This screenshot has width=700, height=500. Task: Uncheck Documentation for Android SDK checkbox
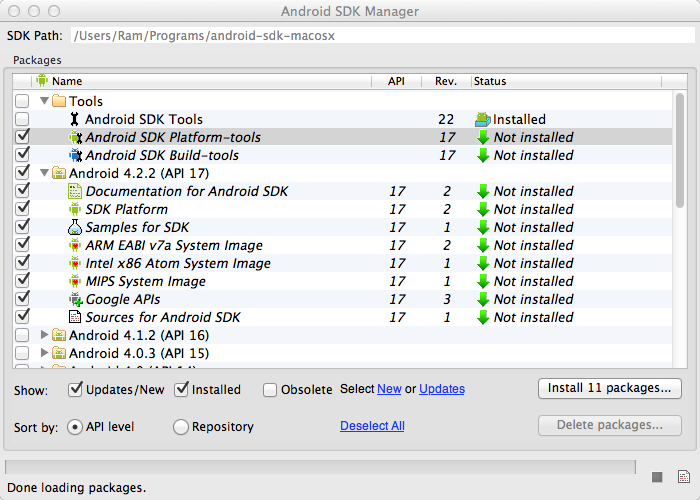tap(22, 190)
